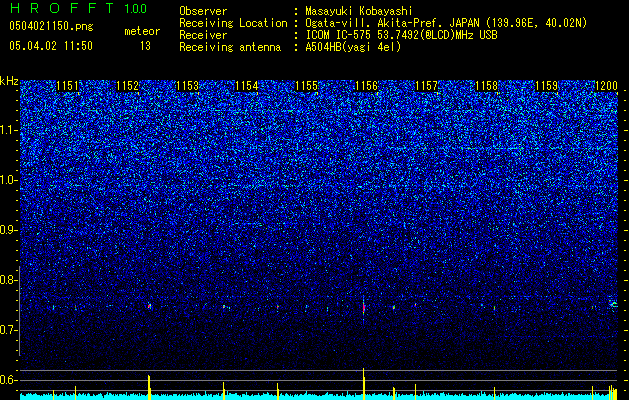Click the 1154 time marker
The height and width of the screenshot is (400, 629).
247,86
